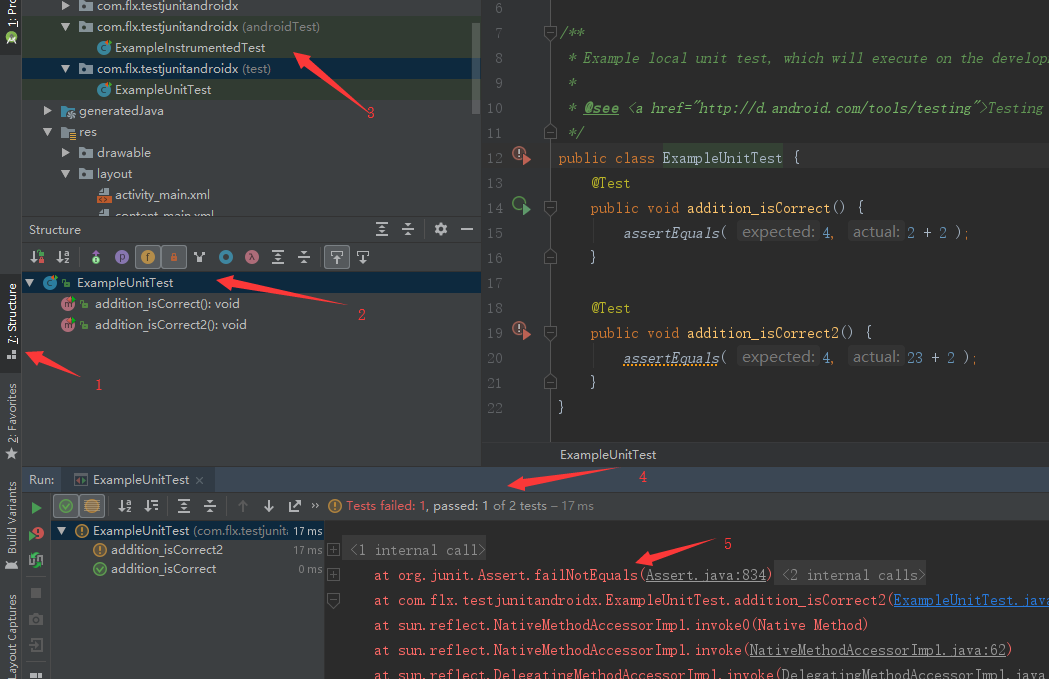This screenshot has width=1049, height=679.
Task: Select failed addition_isCorrect2 test result
Action: click(167, 550)
